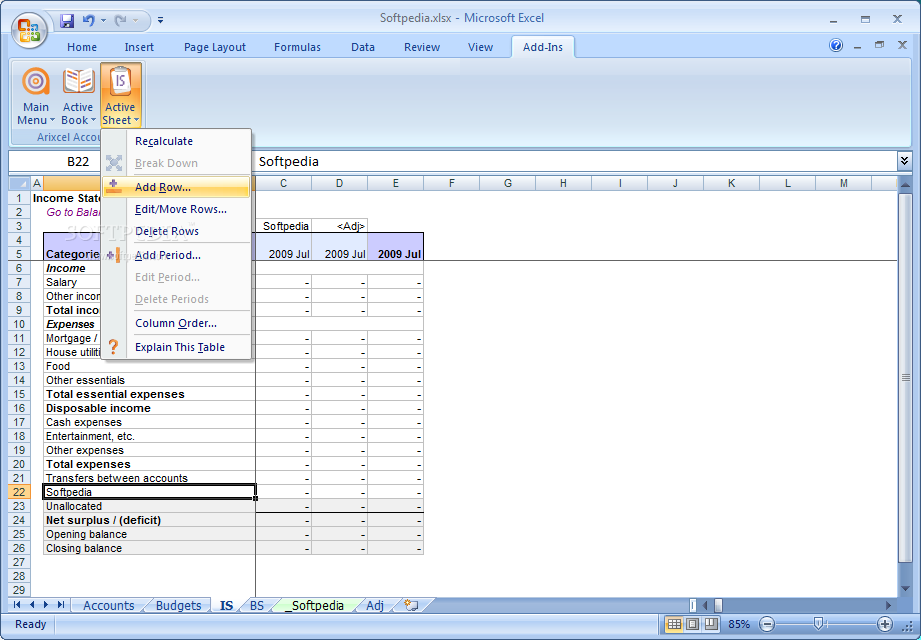Click the 'Disposable income' cell

click(150, 408)
